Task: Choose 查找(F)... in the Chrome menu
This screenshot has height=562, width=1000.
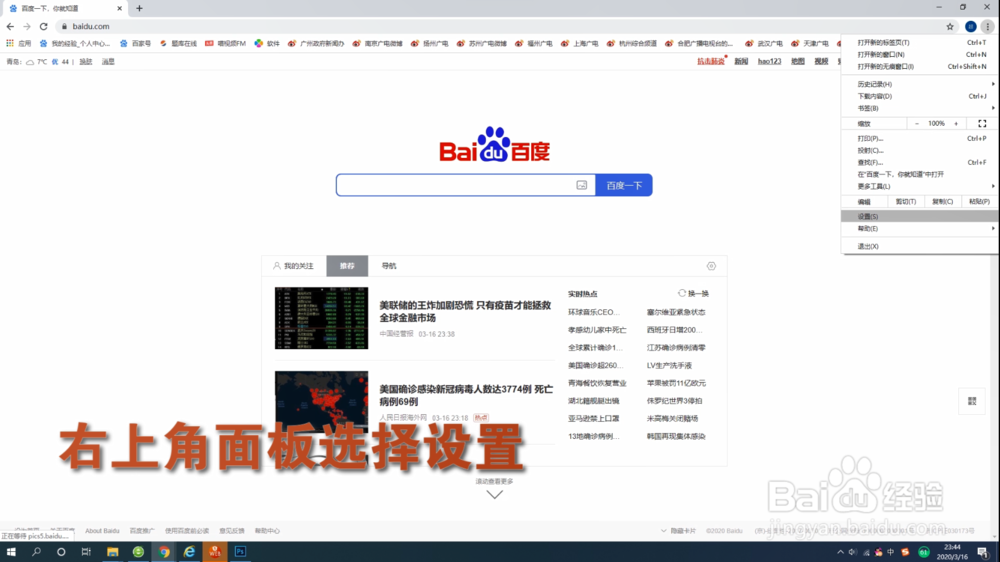Action: (x=920, y=163)
